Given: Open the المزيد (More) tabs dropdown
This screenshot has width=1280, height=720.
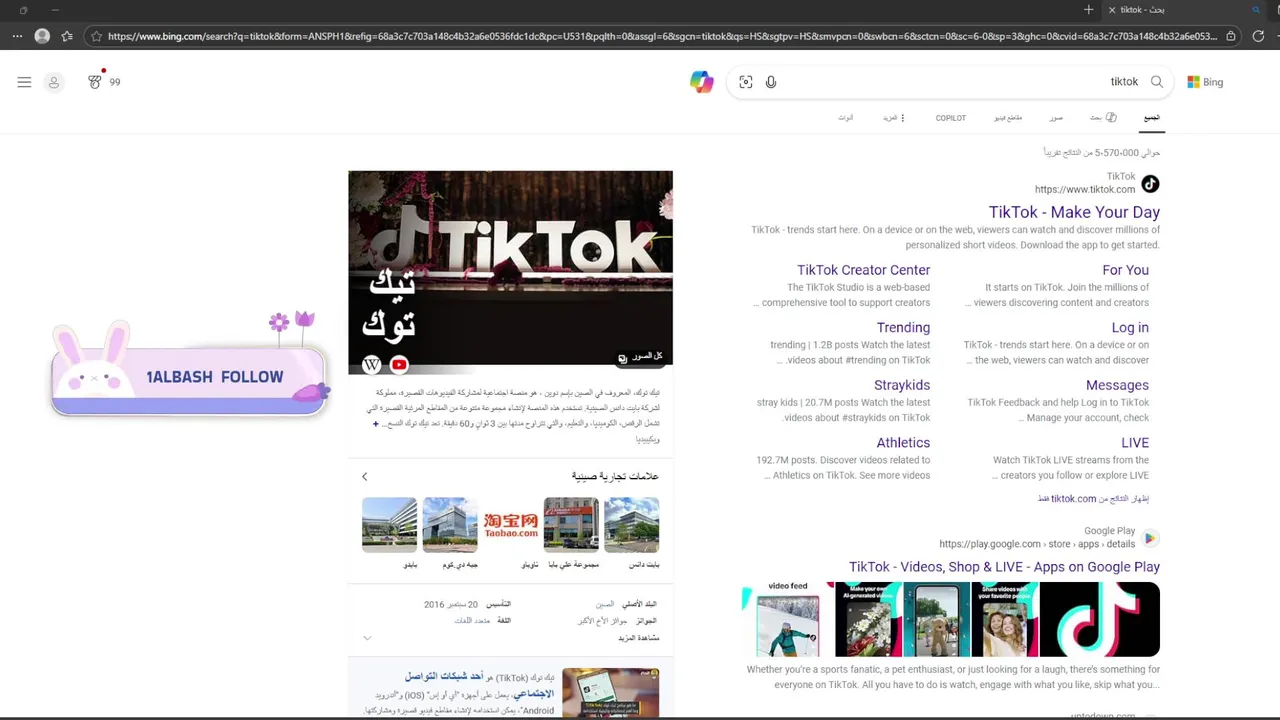Looking at the screenshot, I should tap(894, 118).
